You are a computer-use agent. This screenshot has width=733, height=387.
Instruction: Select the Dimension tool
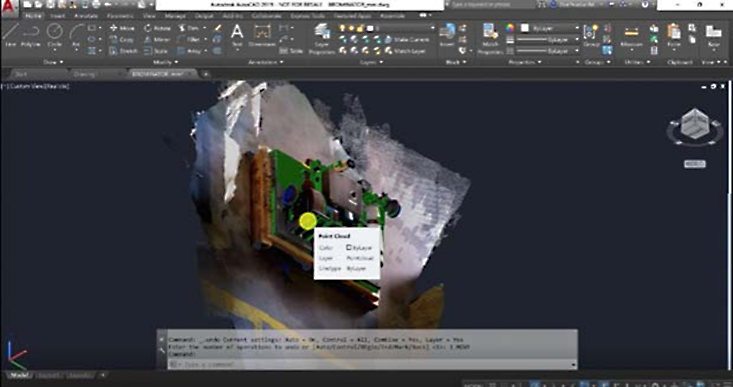coord(262,35)
